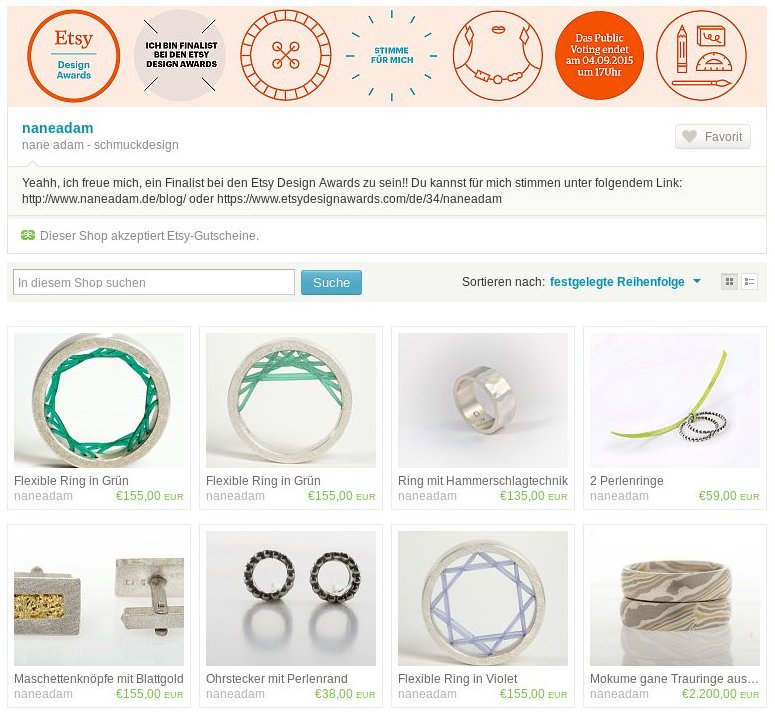Switch to grid view icon
The image size is (775, 717).
[729, 282]
